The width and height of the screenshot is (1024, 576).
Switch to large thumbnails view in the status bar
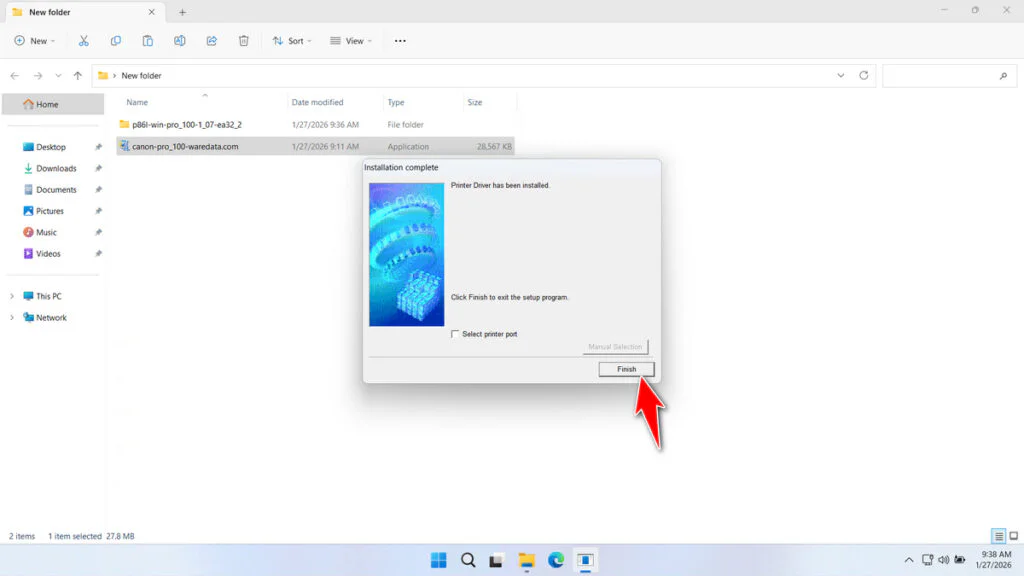pos(1013,536)
